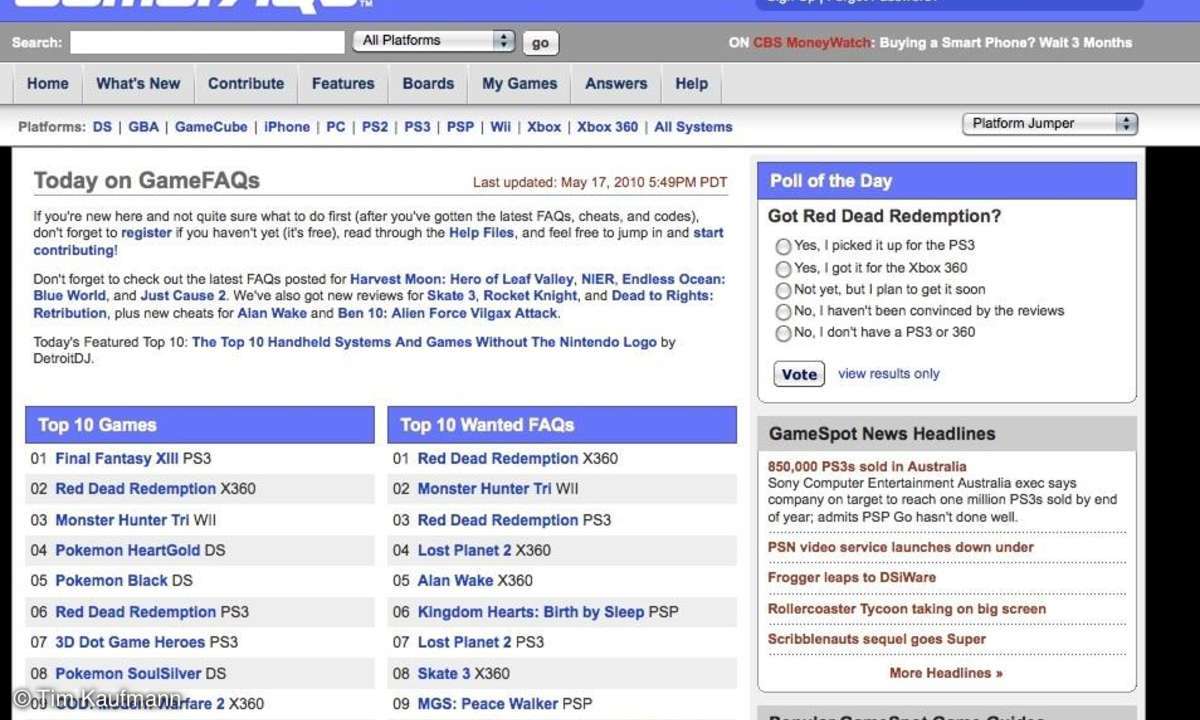Open PS3 in the Platforms bar
The height and width of the screenshot is (720, 1200).
(418, 127)
